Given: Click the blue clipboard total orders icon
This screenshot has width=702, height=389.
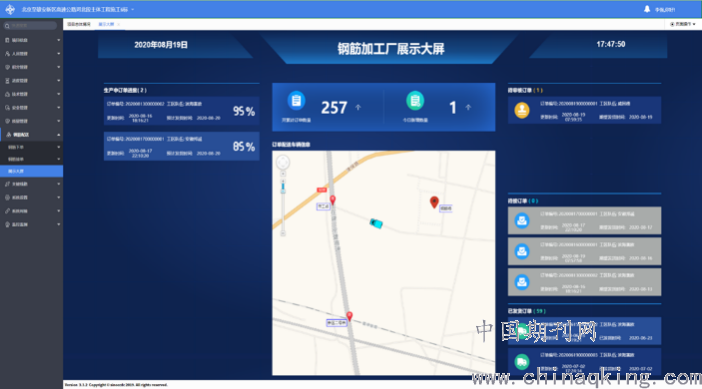Looking at the screenshot, I should [296, 101].
